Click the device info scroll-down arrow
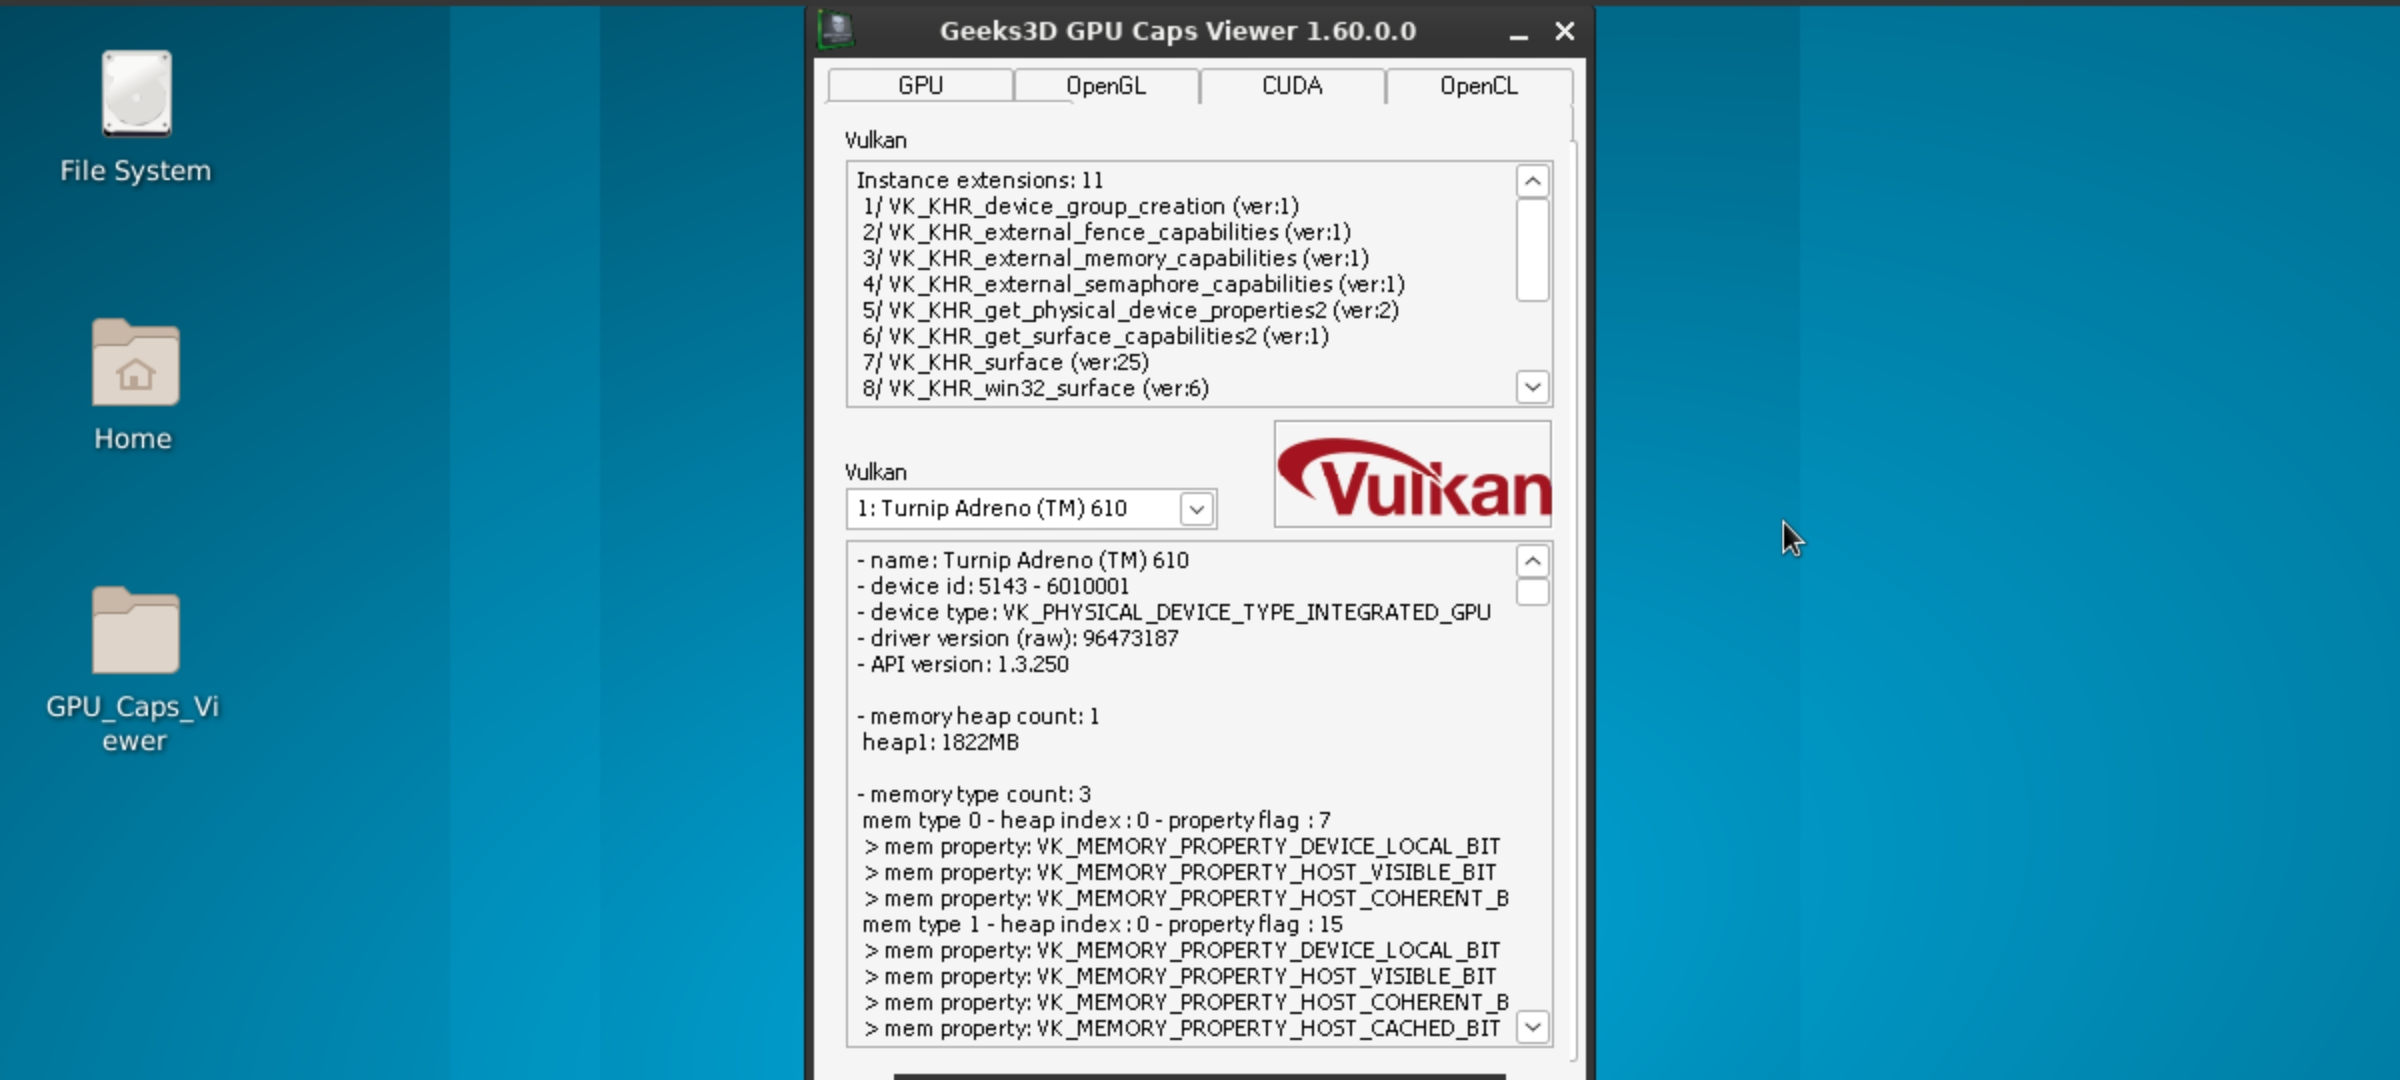This screenshot has height=1080, width=2400. tap(1532, 1027)
